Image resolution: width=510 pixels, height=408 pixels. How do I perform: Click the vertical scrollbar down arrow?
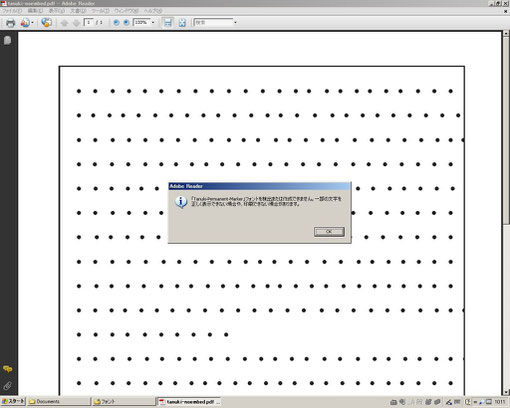point(506,392)
